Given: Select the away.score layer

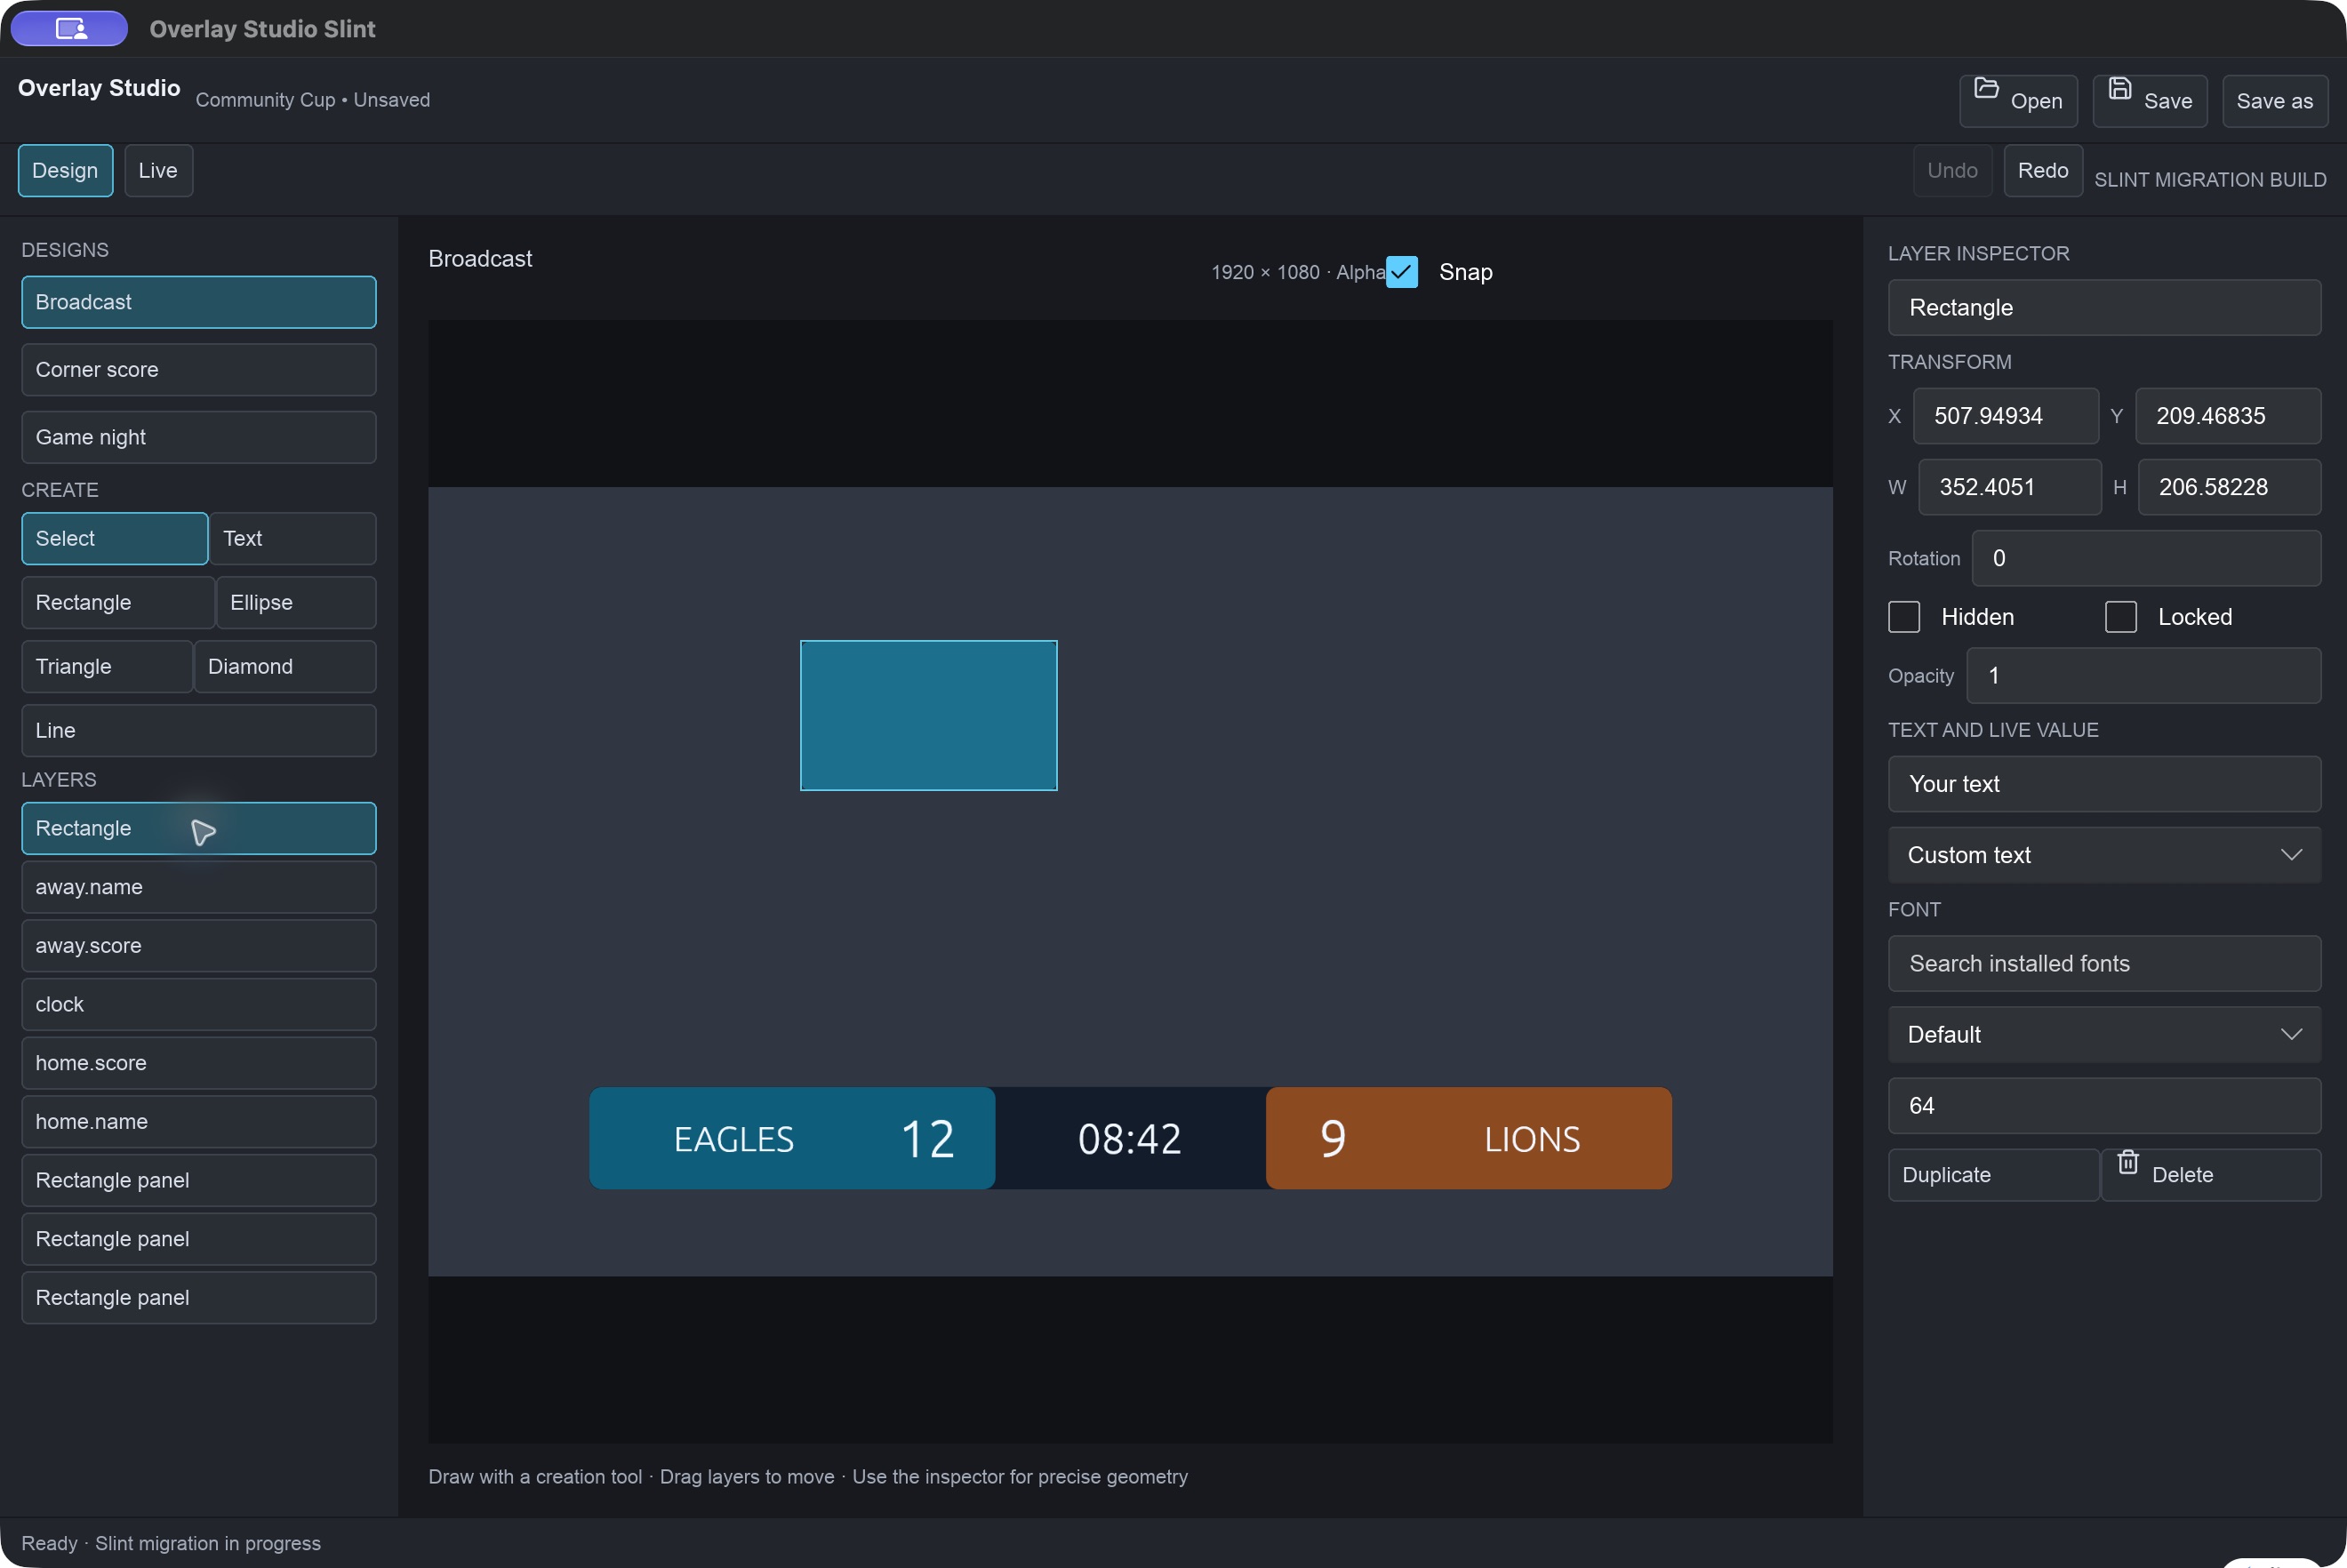Looking at the screenshot, I should coord(199,946).
